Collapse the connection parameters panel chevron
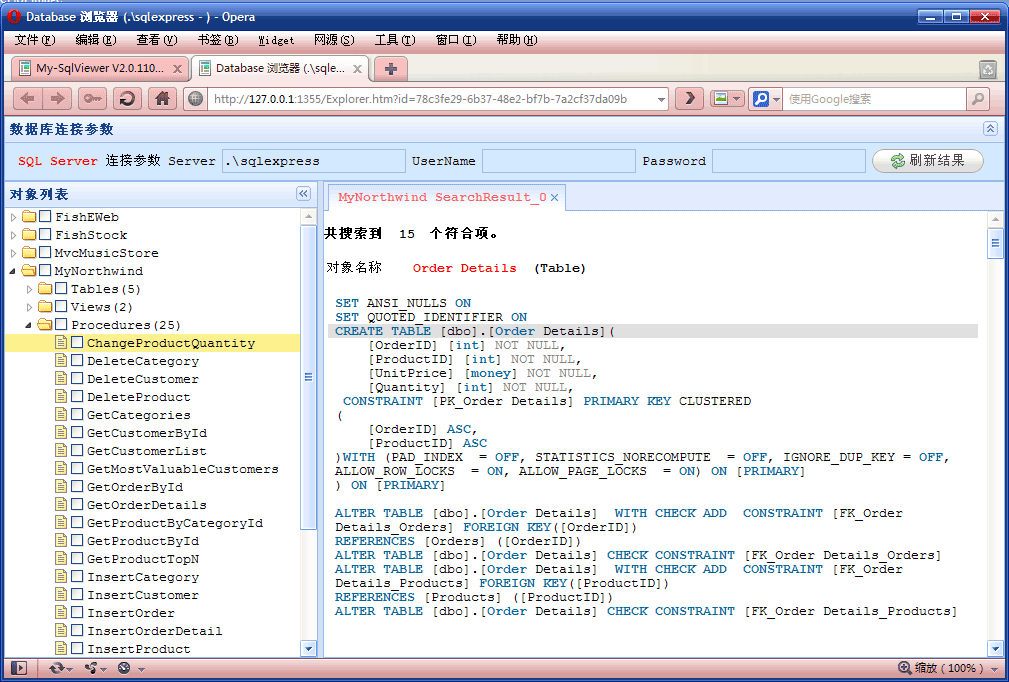This screenshot has width=1009, height=682. click(990, 129)
